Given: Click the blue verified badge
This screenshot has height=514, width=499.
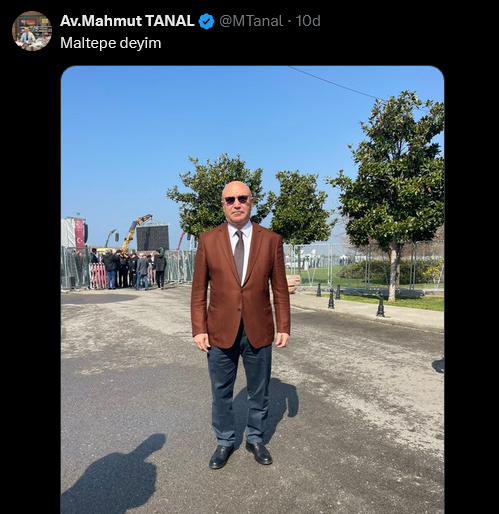Looking at the screenshot, I should coord(206,21).
